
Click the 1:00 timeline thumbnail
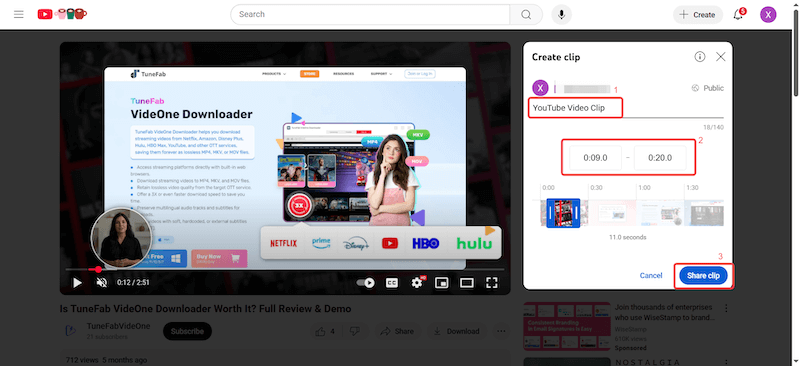pos(660,212)
